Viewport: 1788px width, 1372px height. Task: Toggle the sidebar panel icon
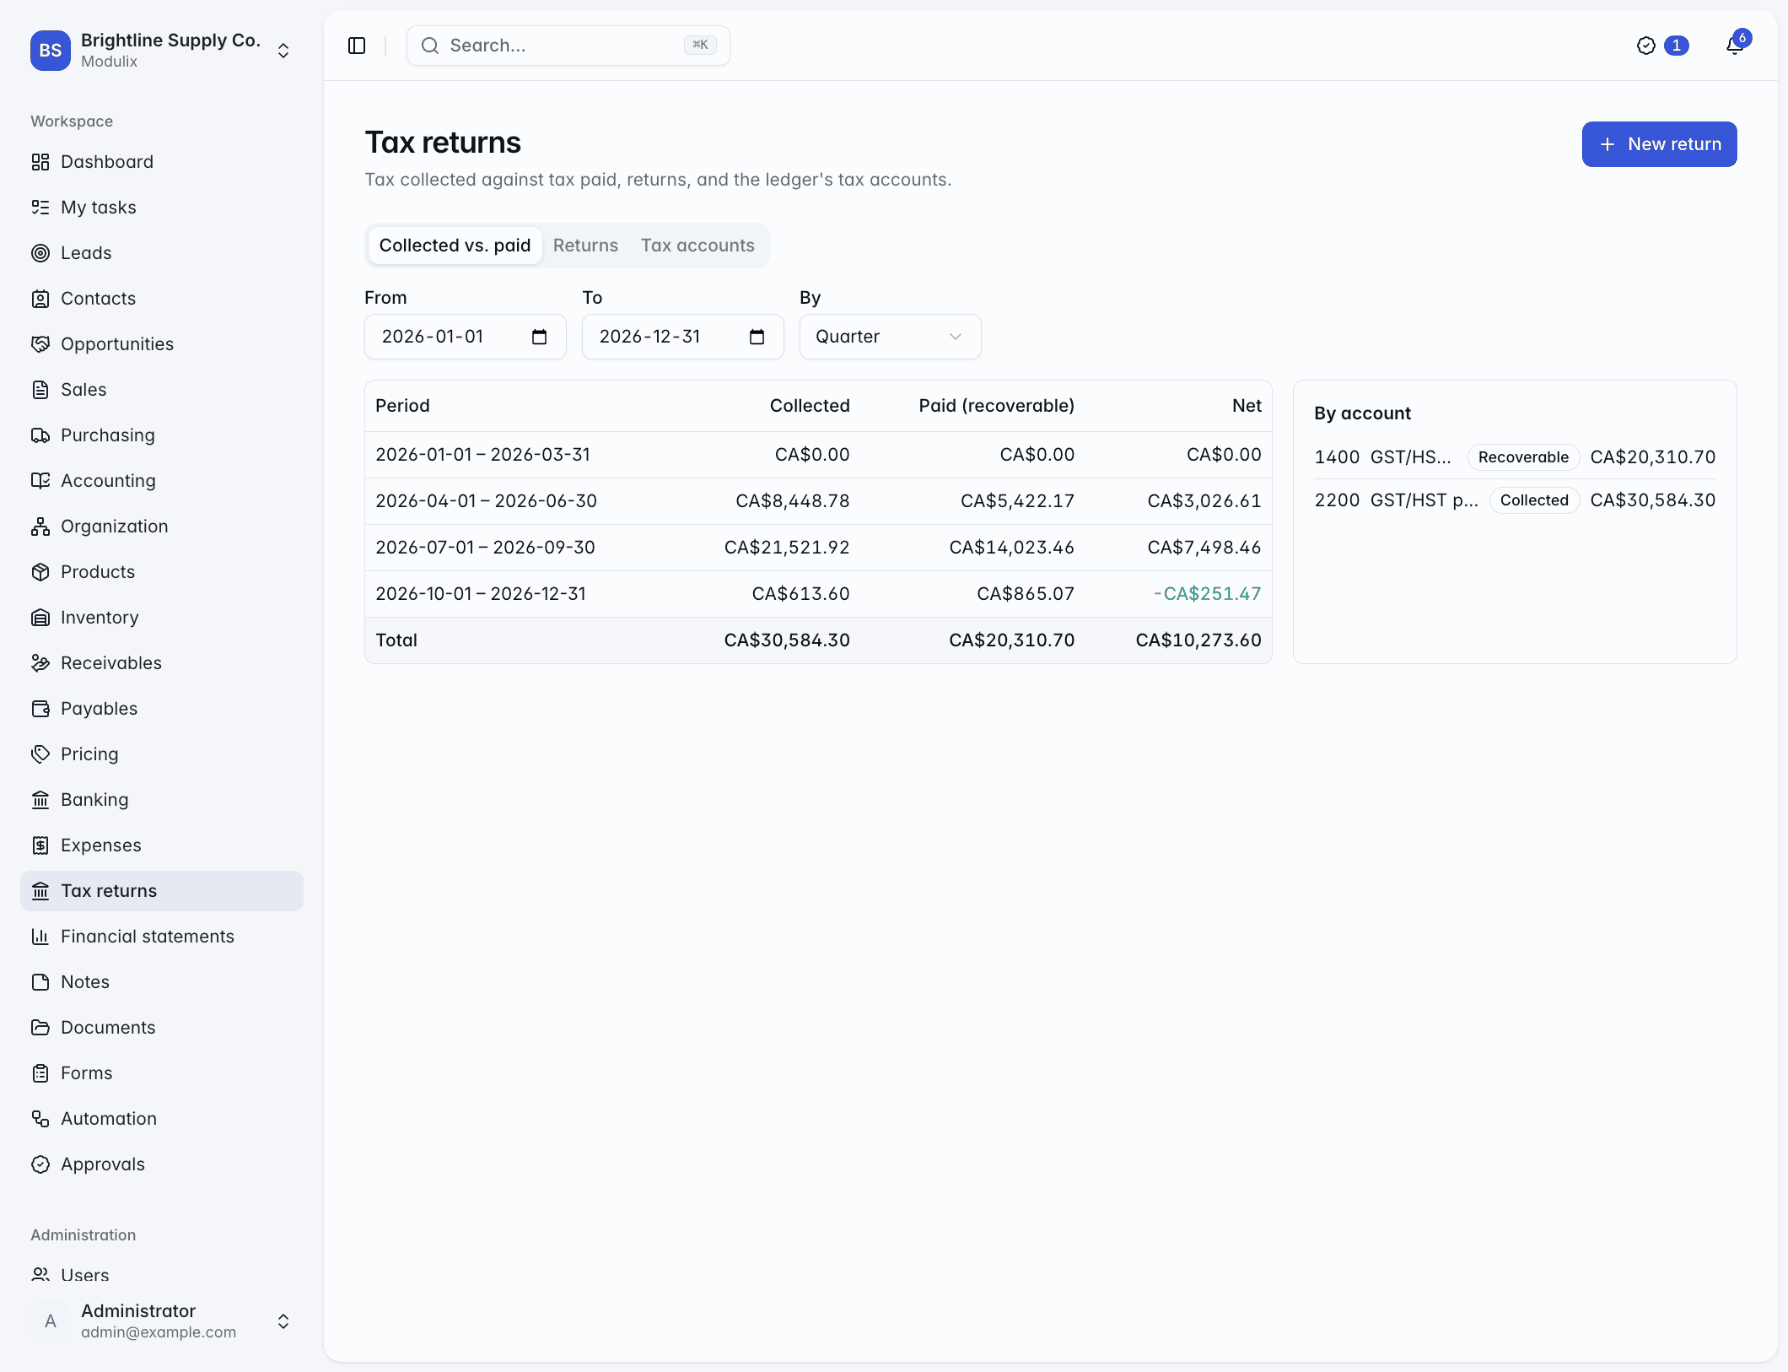357,45
